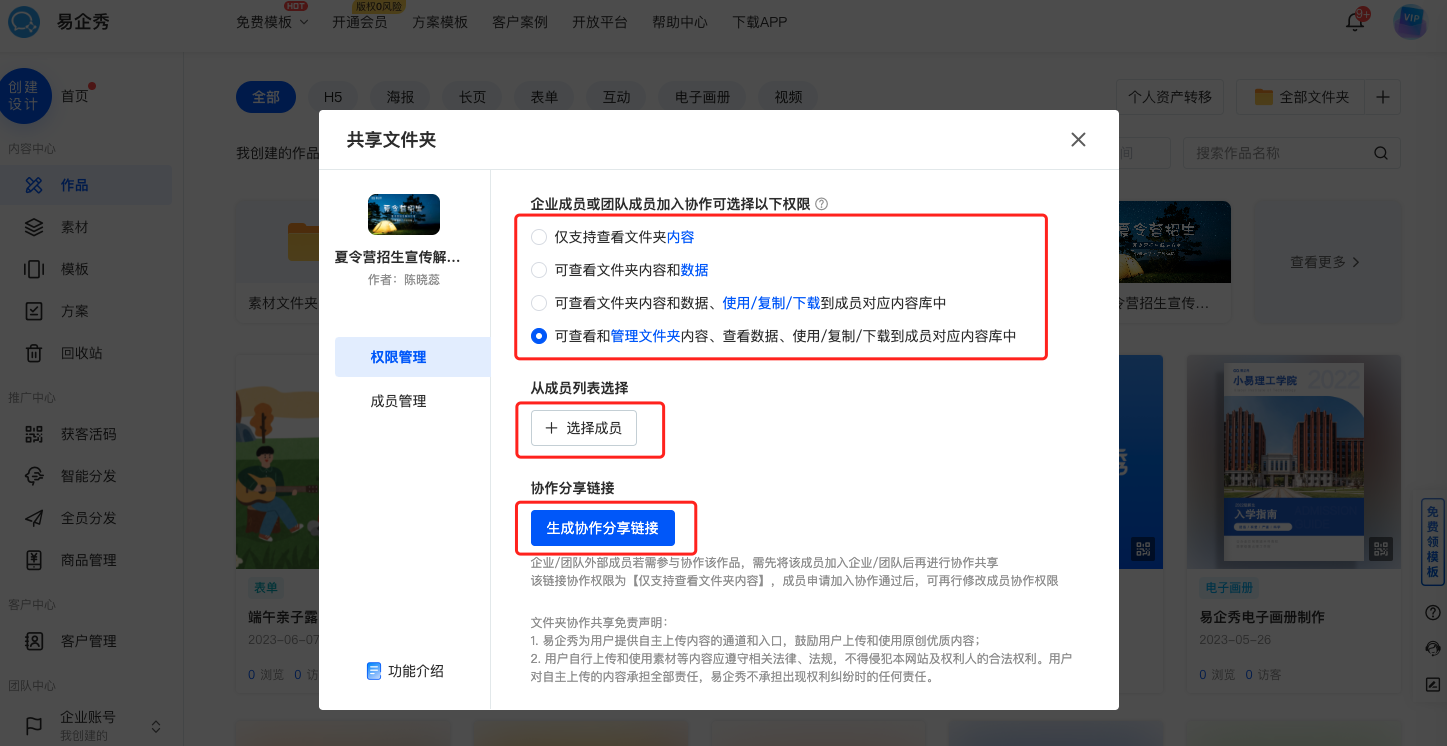Click the round help question icon on the right edge
This screenshot has width=1447, height=746.
coord(1433,612)
